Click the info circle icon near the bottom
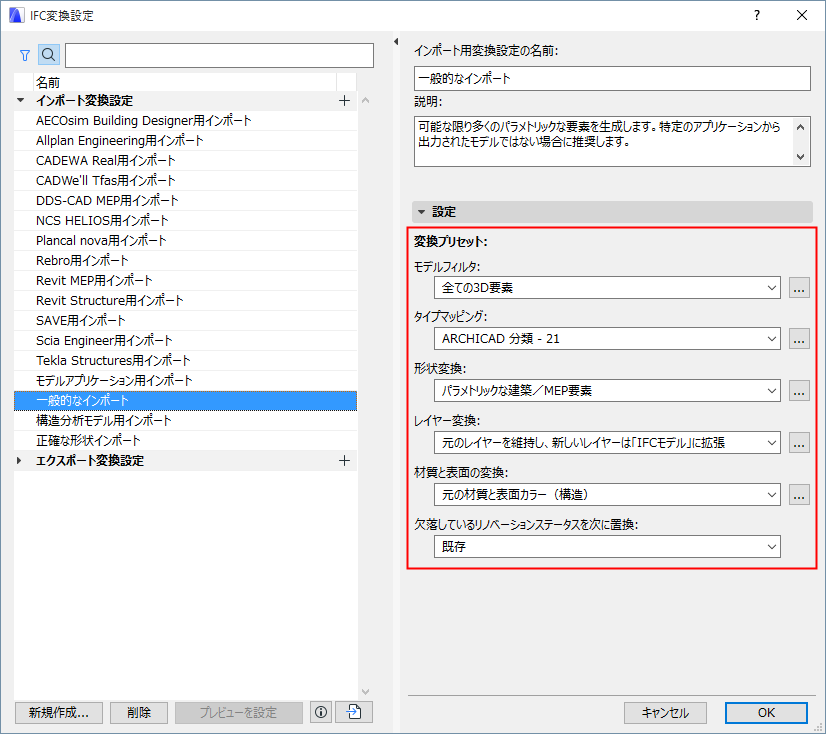 (320, 712)
